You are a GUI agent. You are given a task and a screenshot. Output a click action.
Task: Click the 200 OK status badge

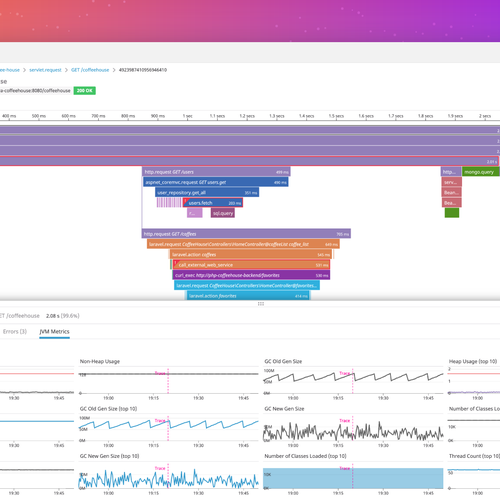(x=85, y=91)
